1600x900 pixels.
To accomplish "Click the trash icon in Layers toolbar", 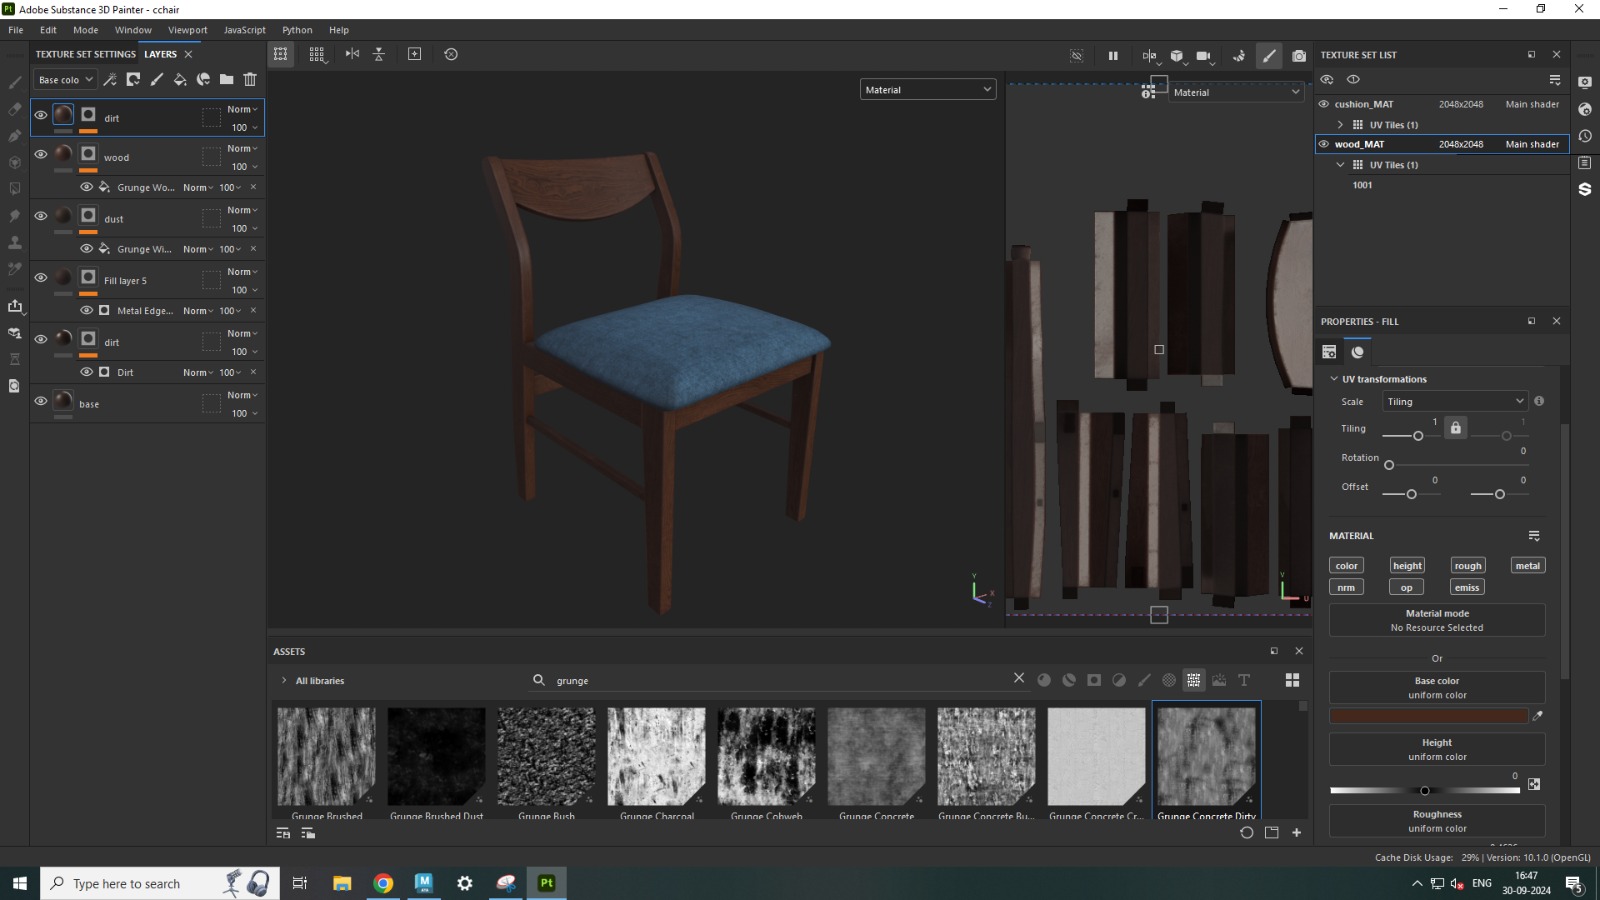I will pyautogui.click(x=250, y=79).
